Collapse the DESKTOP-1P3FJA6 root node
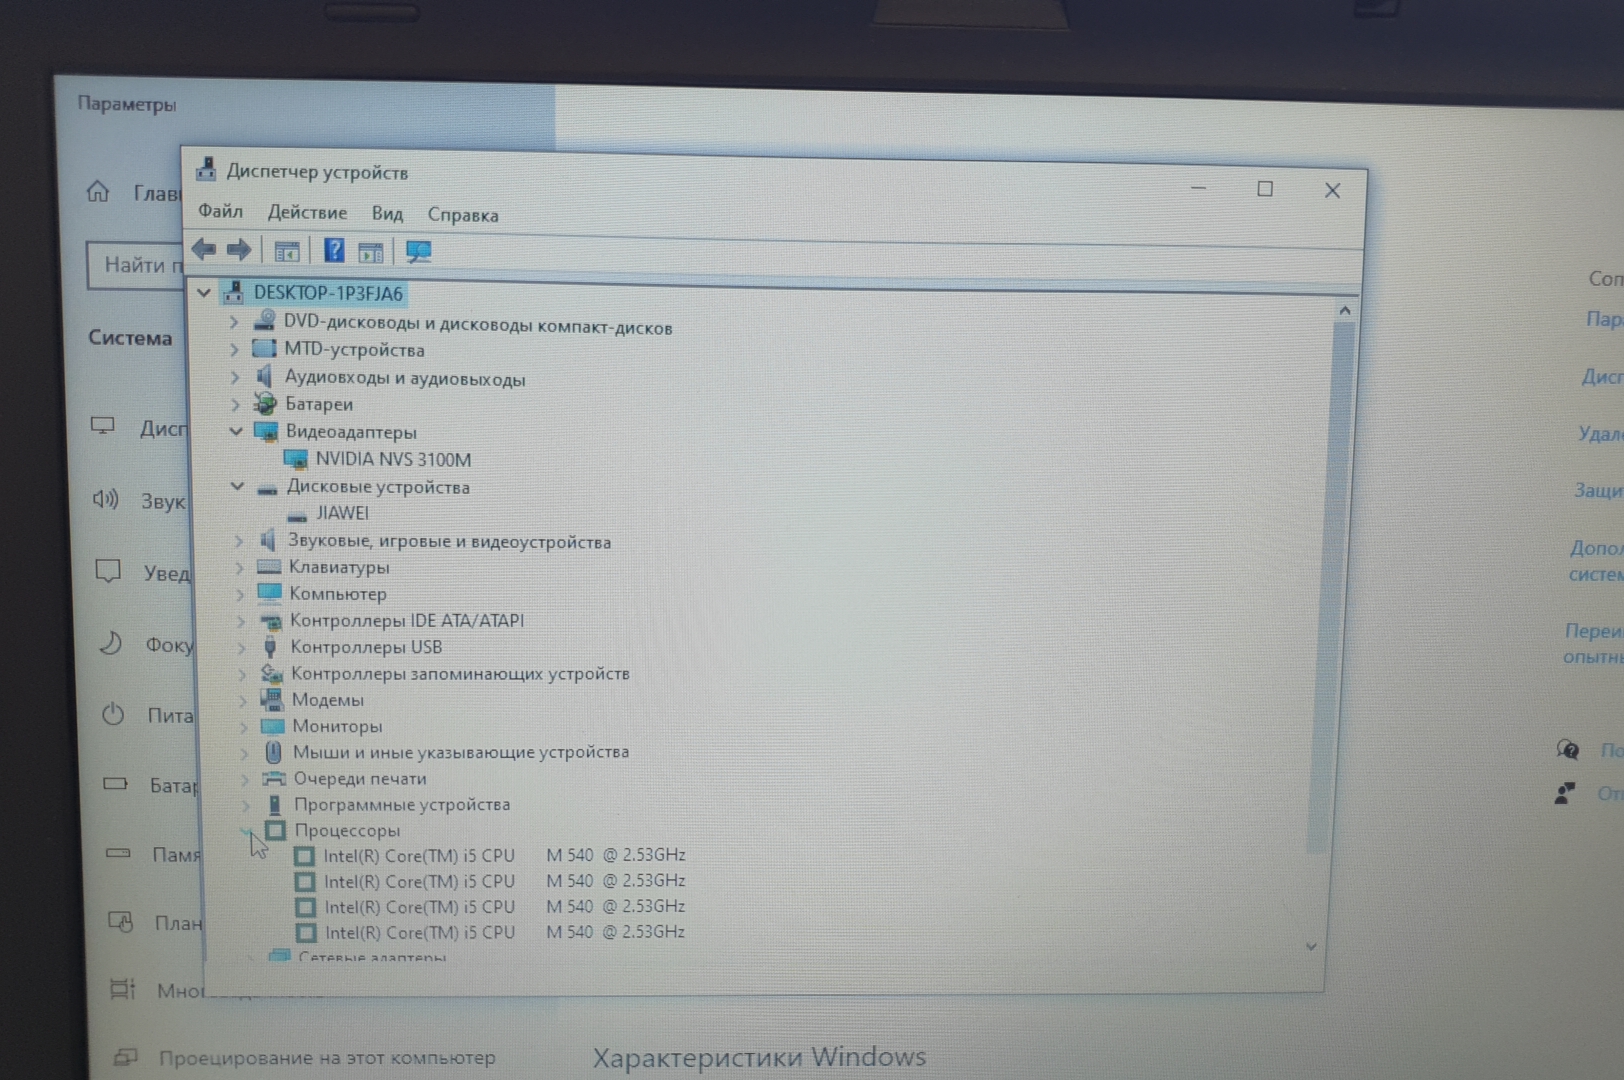Viewport: 1624px width, 1080px height. pyautogui.click(x=204, y=292)
